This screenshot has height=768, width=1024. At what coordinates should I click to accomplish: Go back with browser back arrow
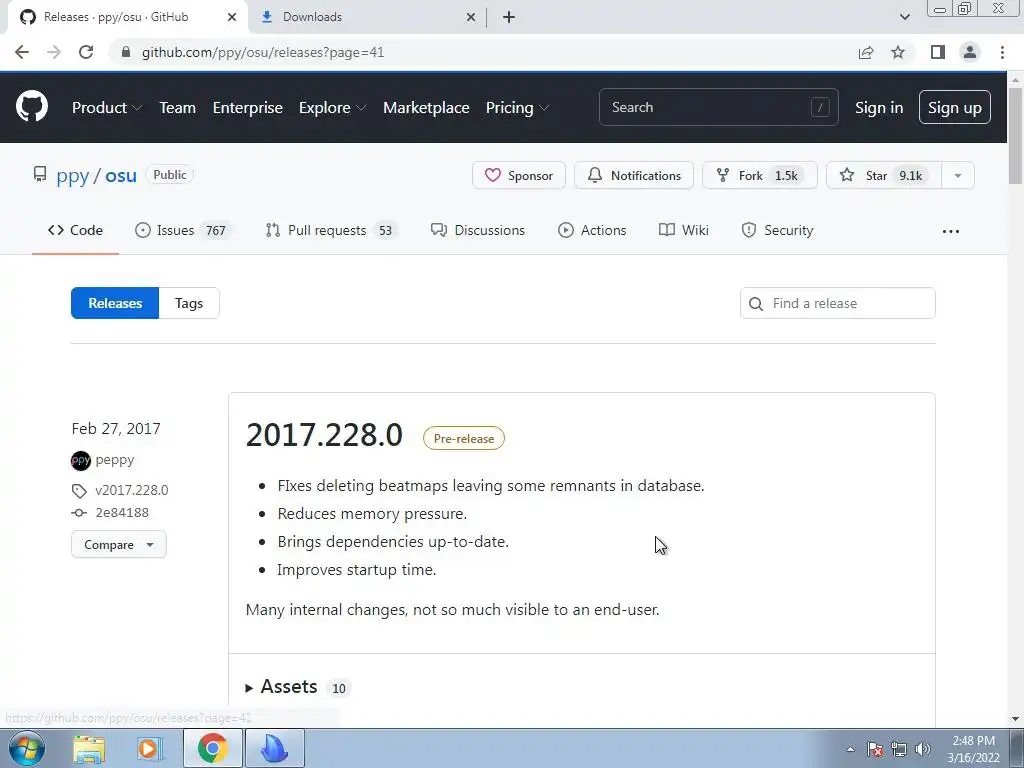tap(22, 52)
